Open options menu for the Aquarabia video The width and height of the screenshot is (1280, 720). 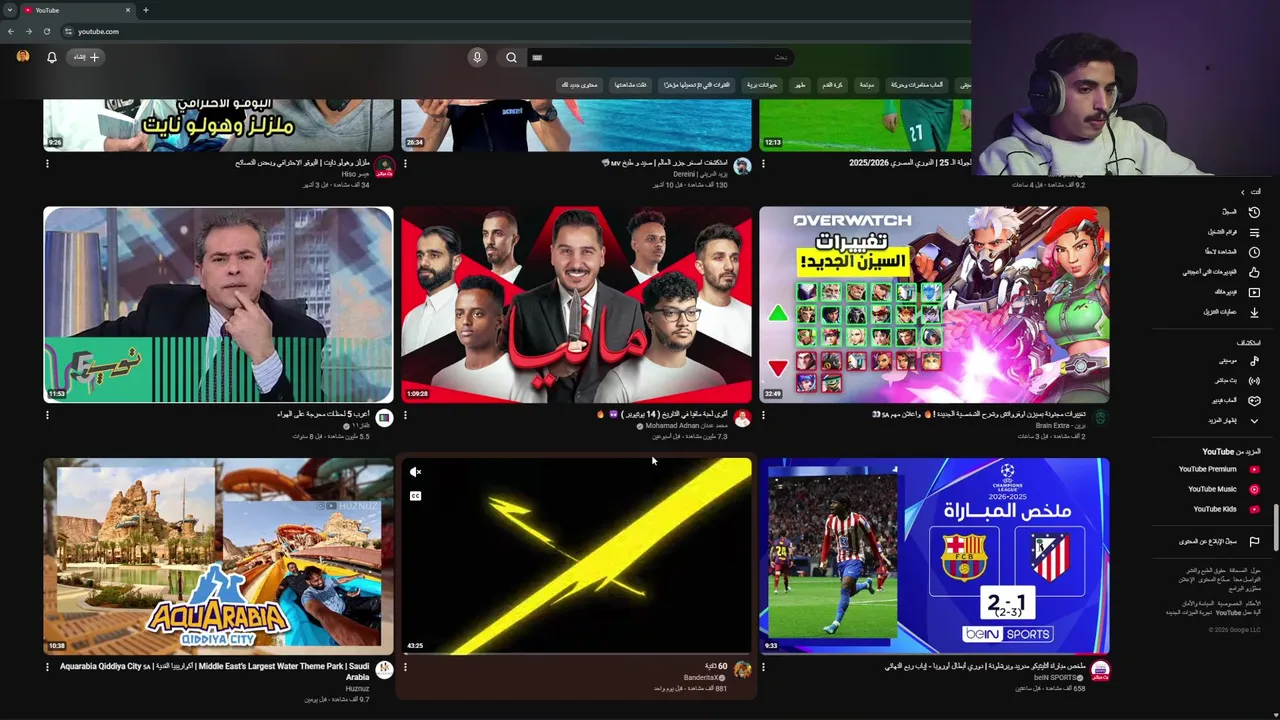47,667
